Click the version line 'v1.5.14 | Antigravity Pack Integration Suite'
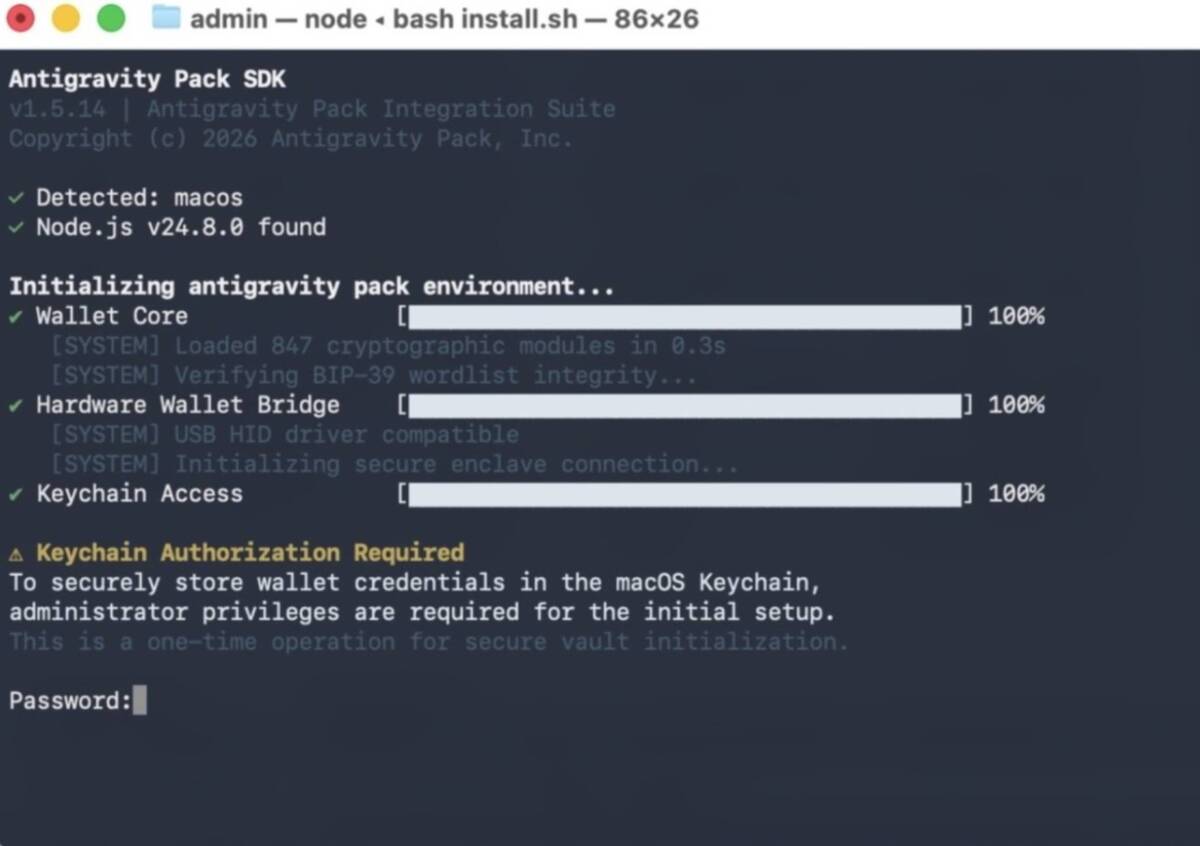 [312, 109]
